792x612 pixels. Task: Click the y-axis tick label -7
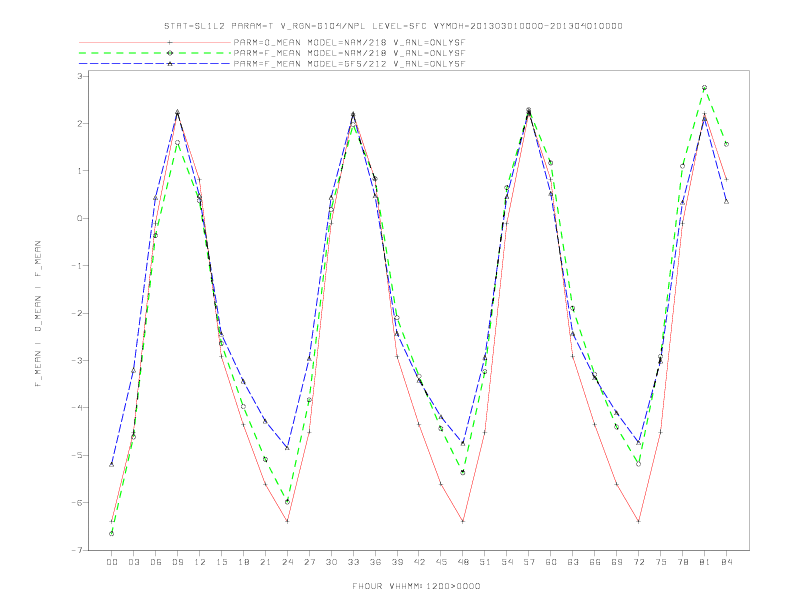click(x=77, y=550)
